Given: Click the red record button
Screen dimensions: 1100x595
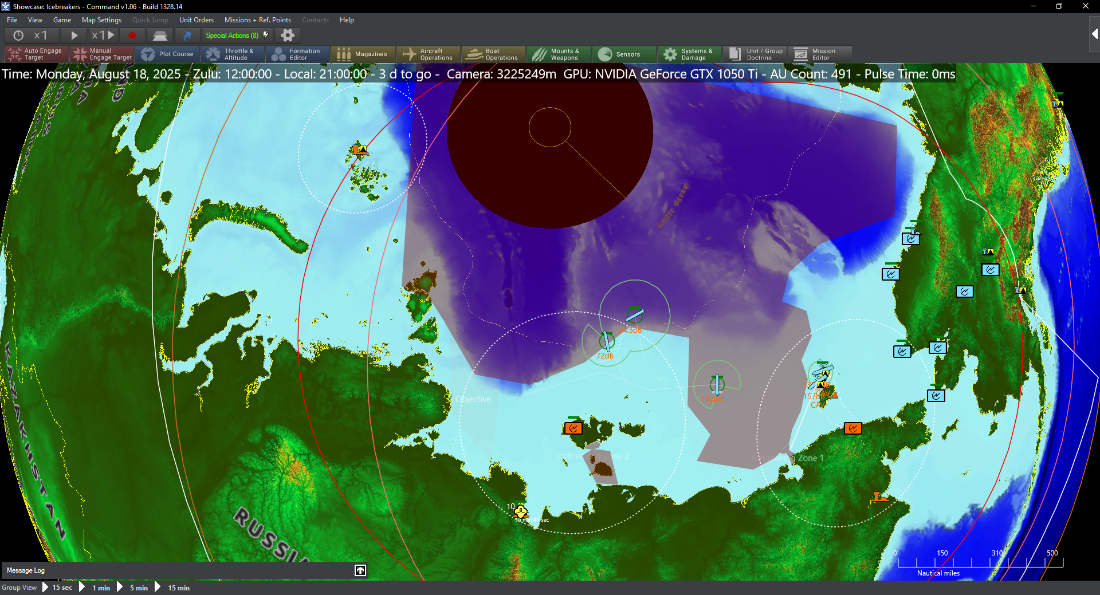Looking at the screenshot, I should click(x=132, y=35).
